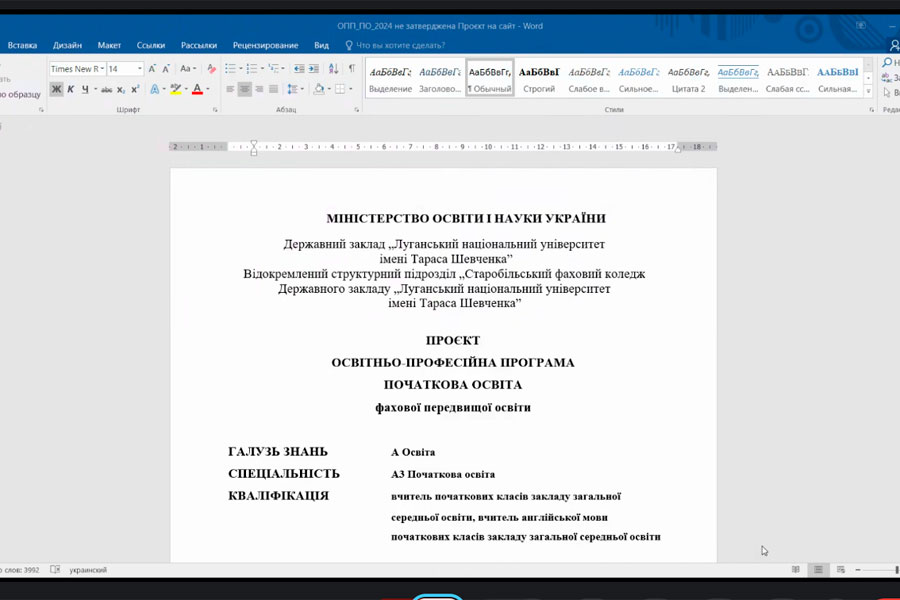Click the bulleted list icon
900x600 pixels.
tap(230, 69)
